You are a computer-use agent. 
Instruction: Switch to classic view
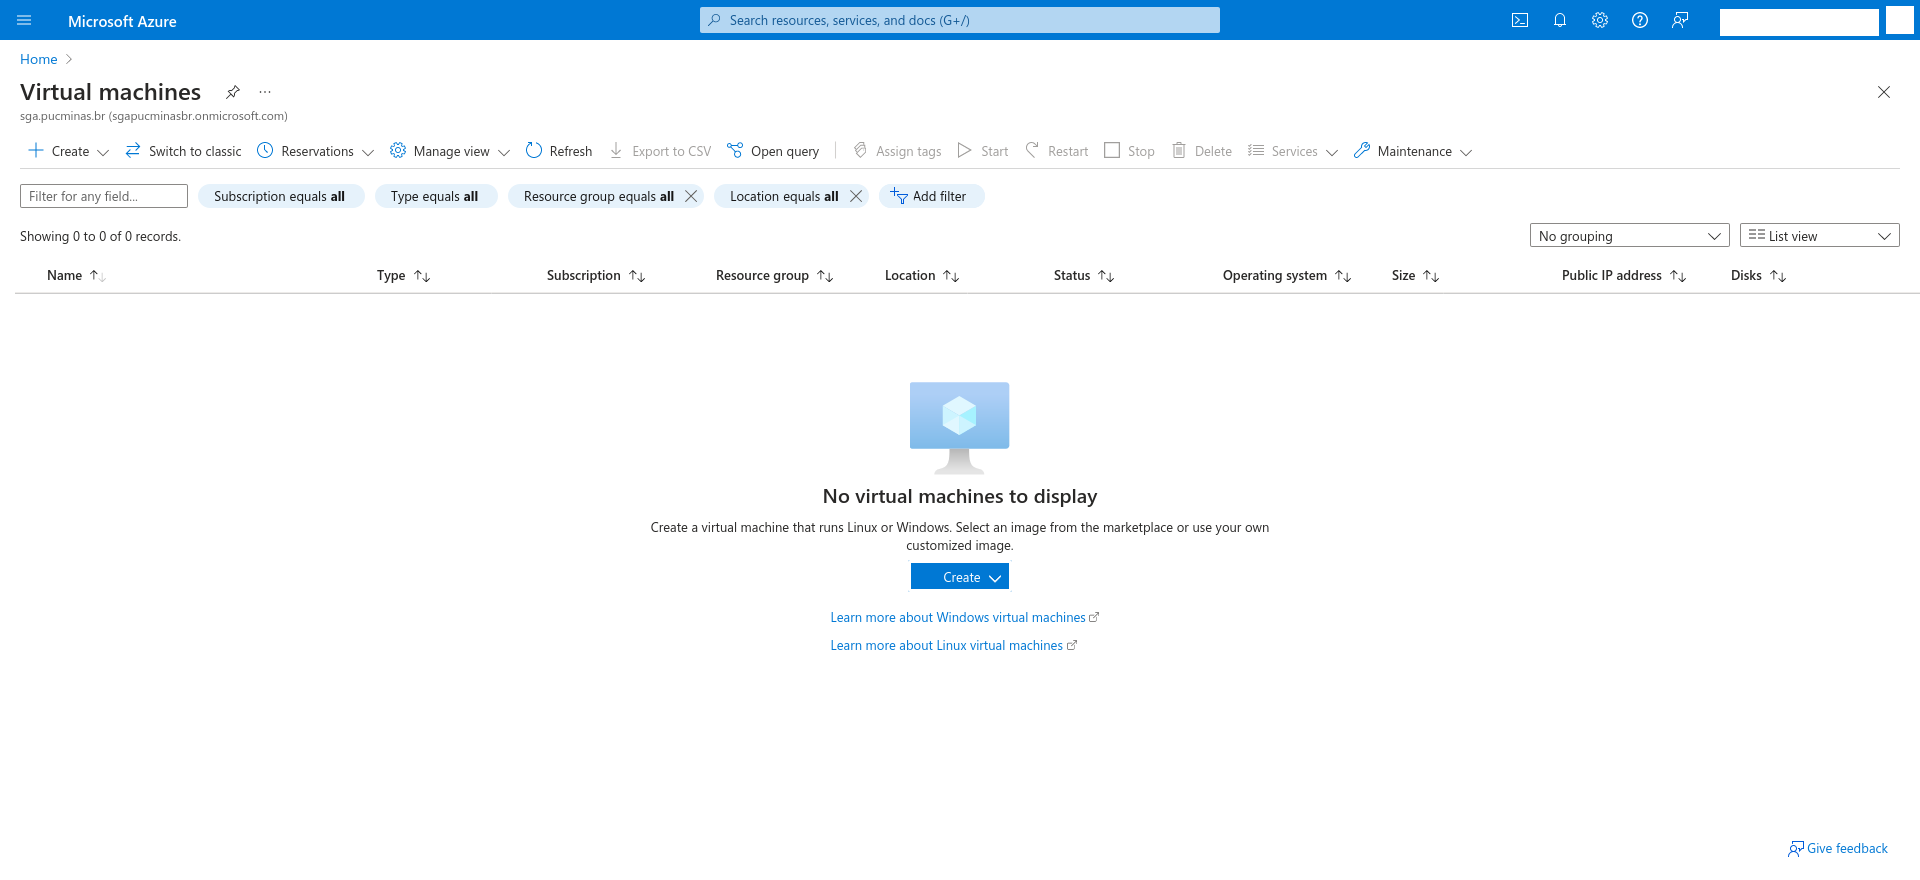[183, 151]
